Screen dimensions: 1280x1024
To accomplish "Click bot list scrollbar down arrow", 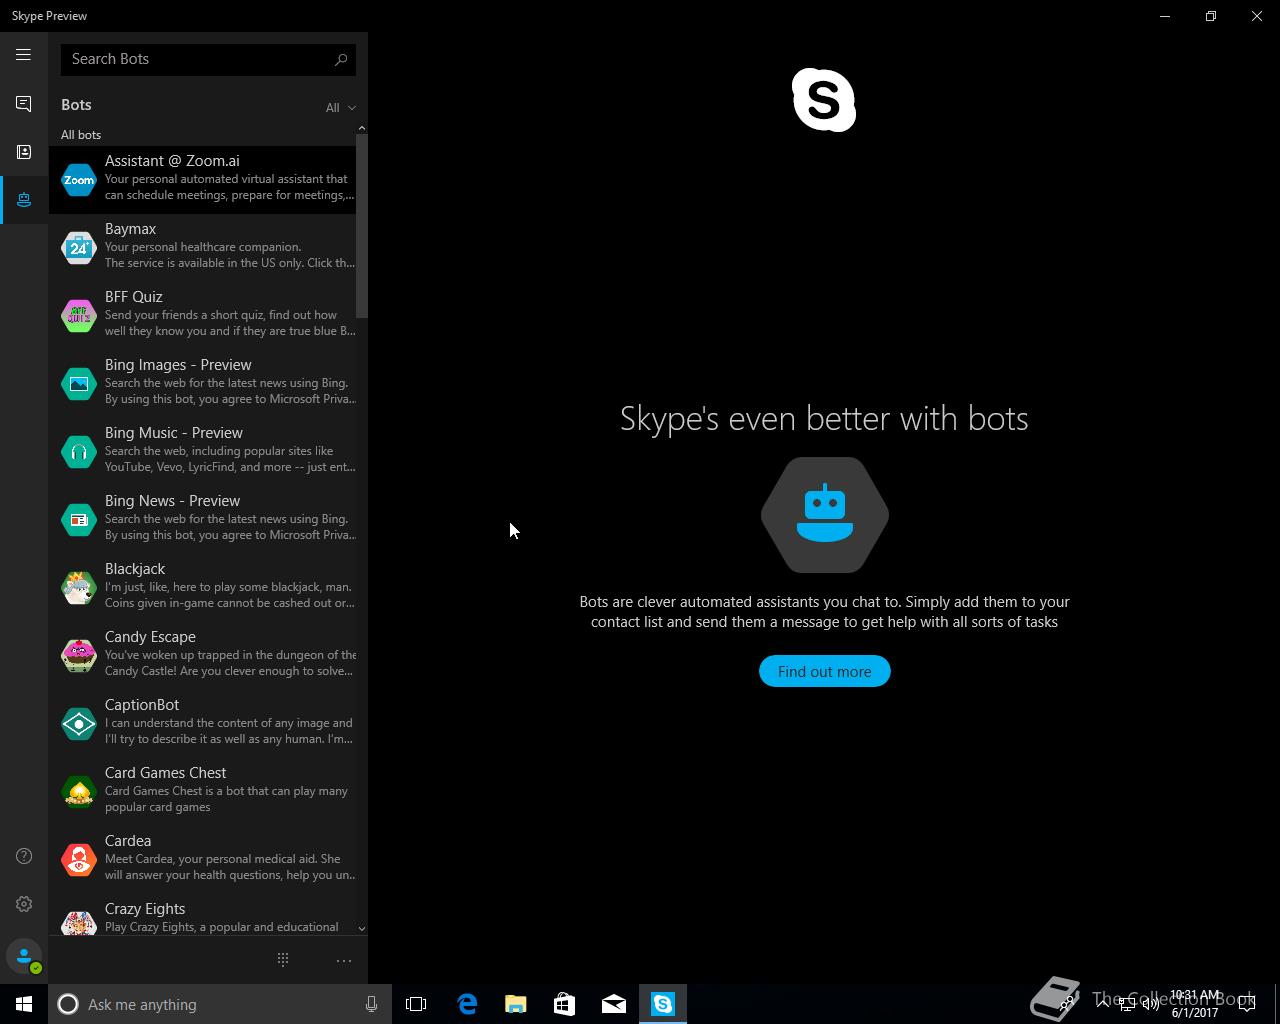I will (361, 928).
